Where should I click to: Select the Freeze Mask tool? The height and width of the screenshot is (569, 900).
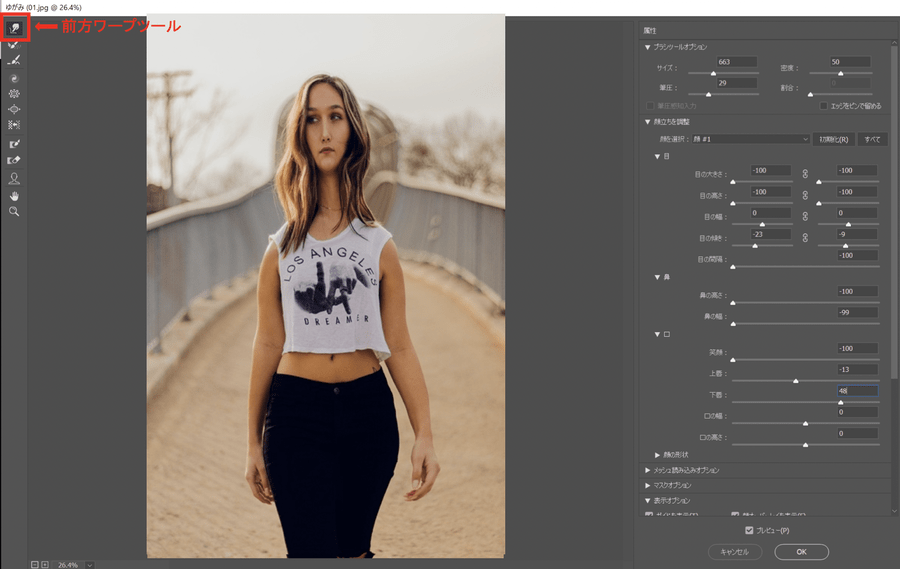pos(14,144)
